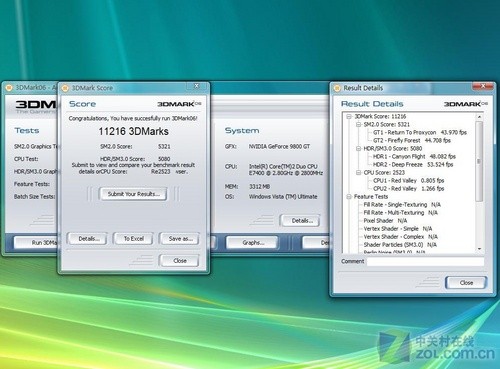Select GT1 - Return To Proxycon row
500x369 pixels.
click(420, 132)
